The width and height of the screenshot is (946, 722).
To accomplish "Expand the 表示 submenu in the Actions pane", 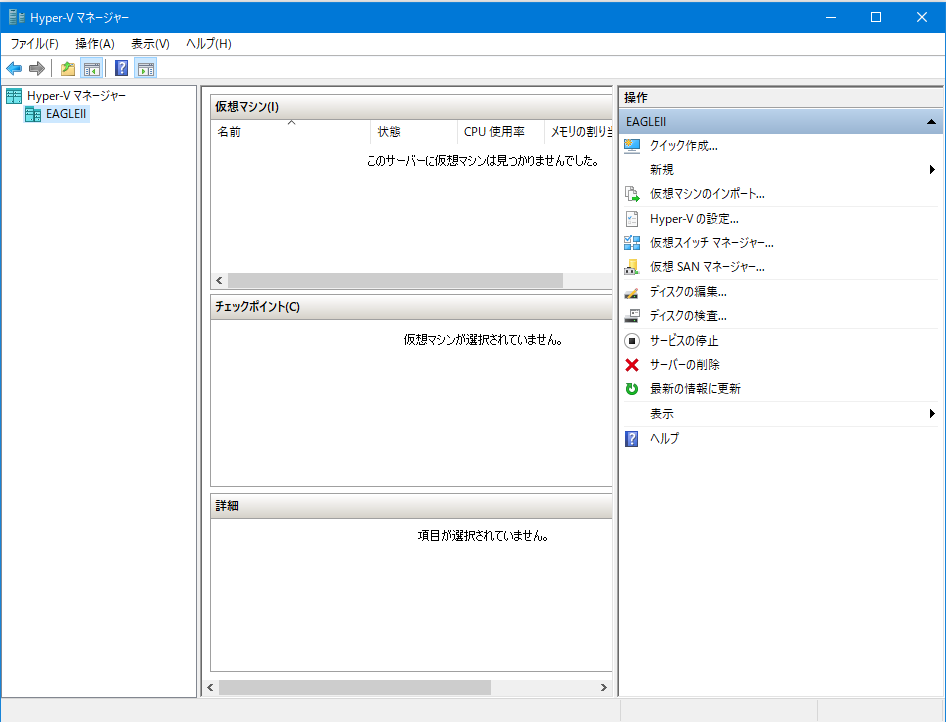I will click(x=932, y=413).
